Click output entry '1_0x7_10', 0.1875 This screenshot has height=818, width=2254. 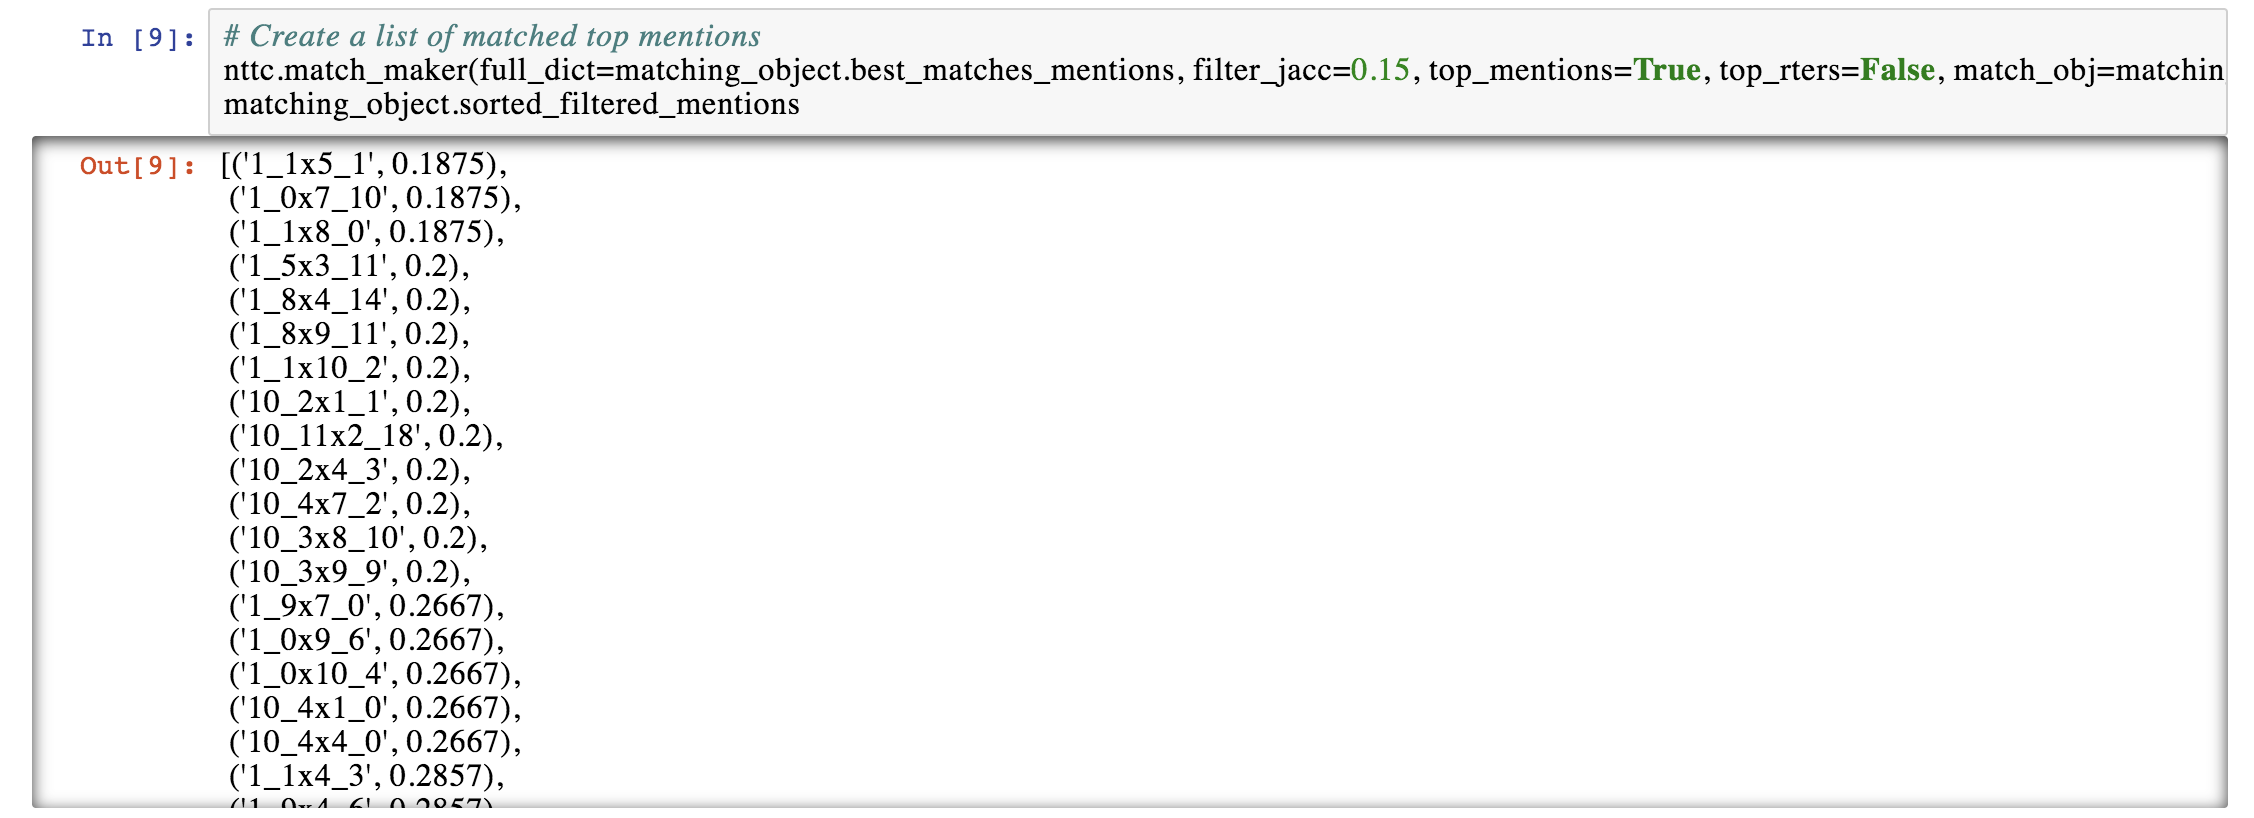click(374, 198)
